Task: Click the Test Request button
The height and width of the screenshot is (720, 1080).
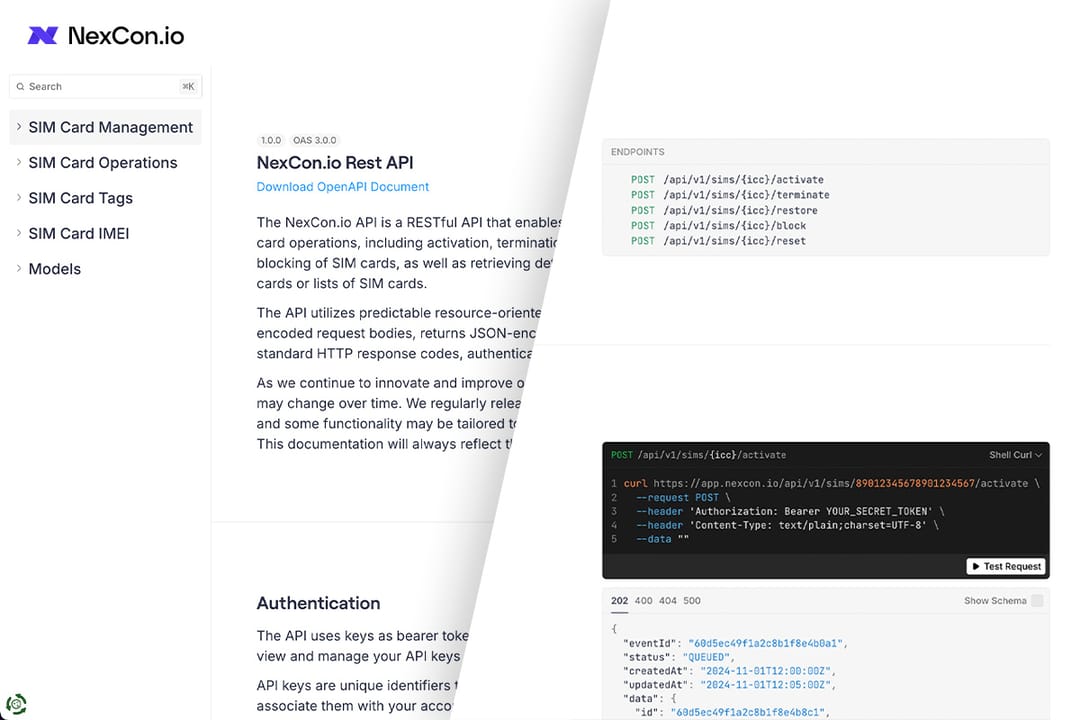Action: coord(1006,566)
